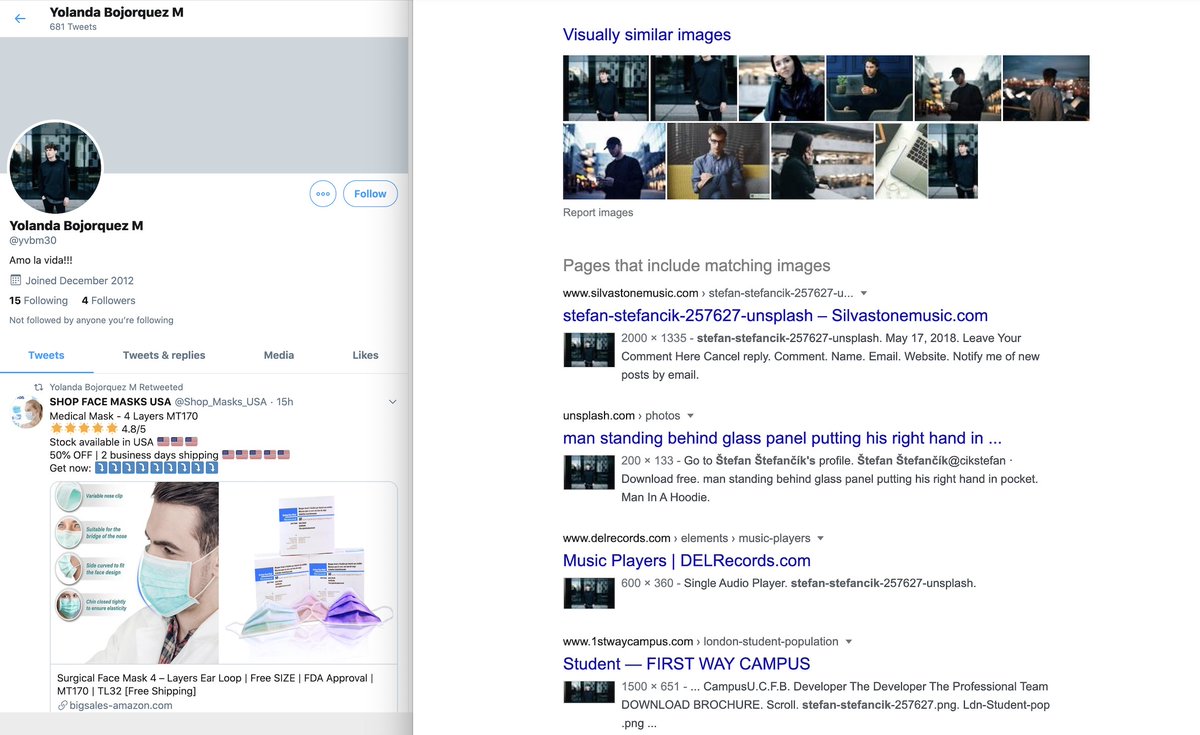Open the Visually similar images heading
Screen dimensions: 1200x735
pos(647,35)
